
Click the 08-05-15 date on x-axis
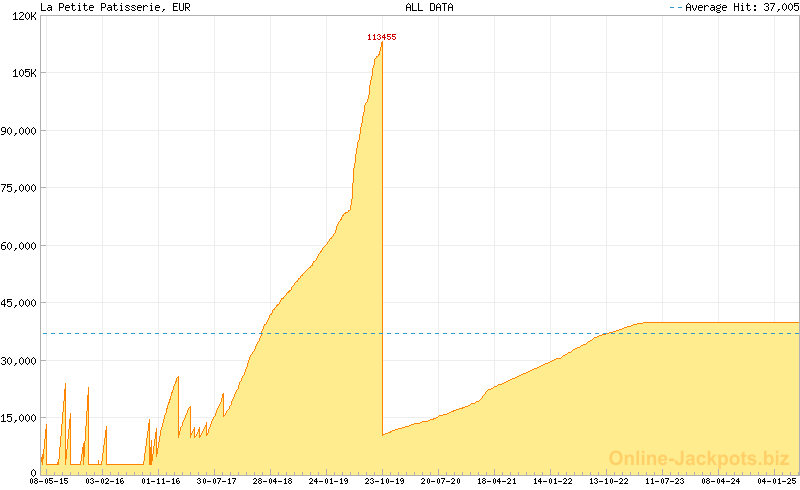[49, 481]
